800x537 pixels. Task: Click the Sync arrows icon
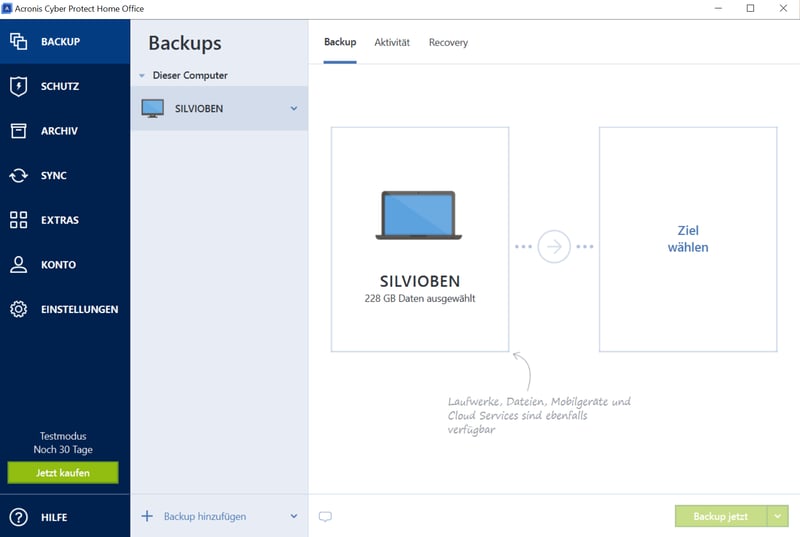click(18, 175)
